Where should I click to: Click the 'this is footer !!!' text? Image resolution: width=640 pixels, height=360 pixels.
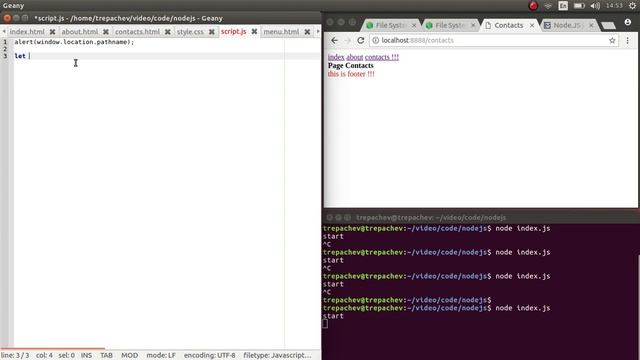[351, 74]
